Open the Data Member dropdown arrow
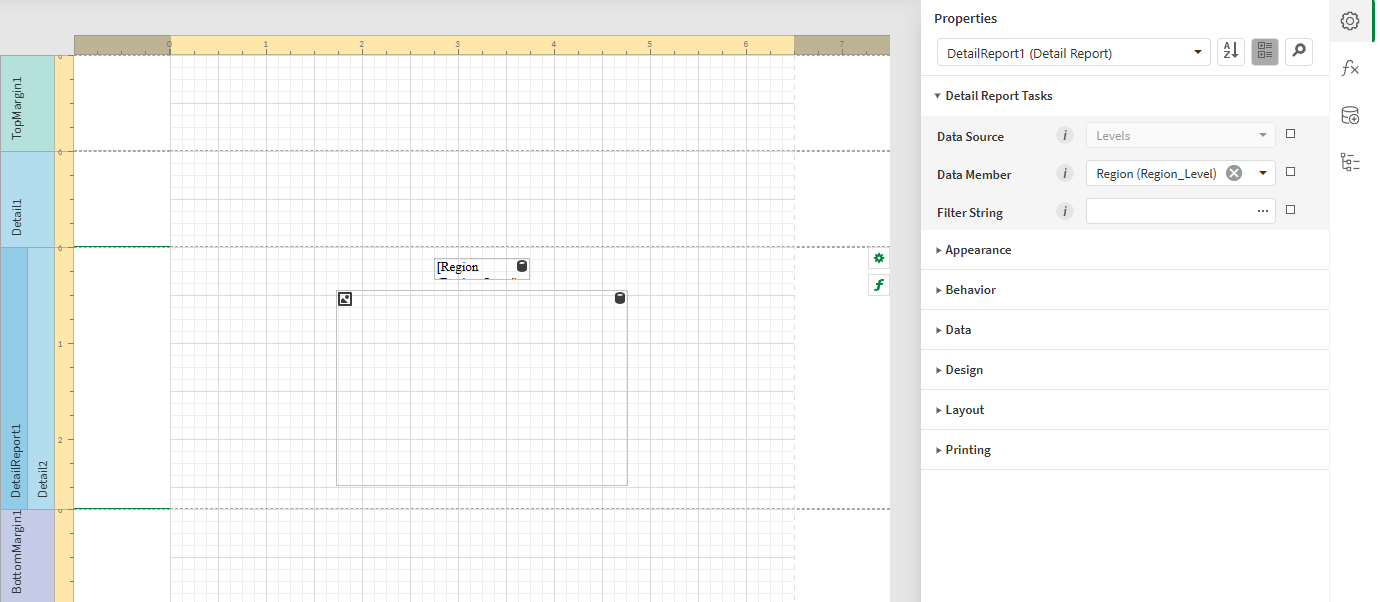 [1262, 172]
